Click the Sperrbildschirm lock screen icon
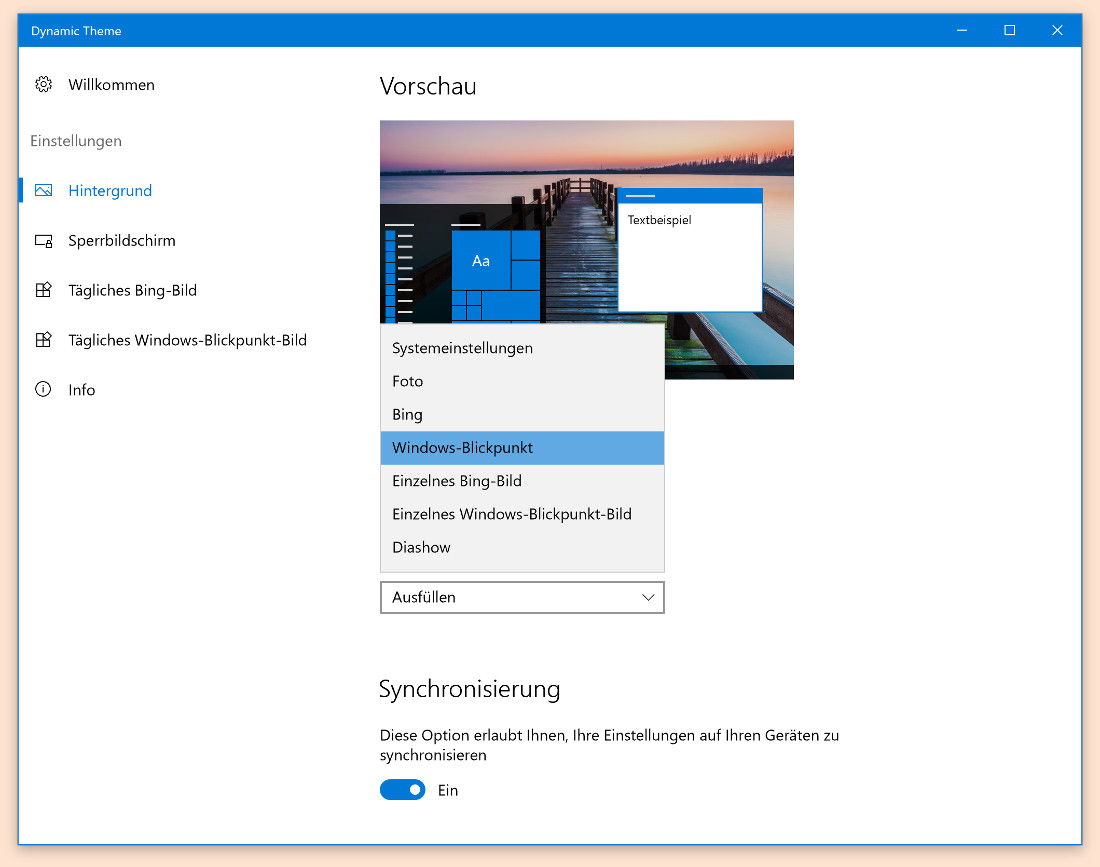Screen dimensions: 1100x867 click(43, 241)
